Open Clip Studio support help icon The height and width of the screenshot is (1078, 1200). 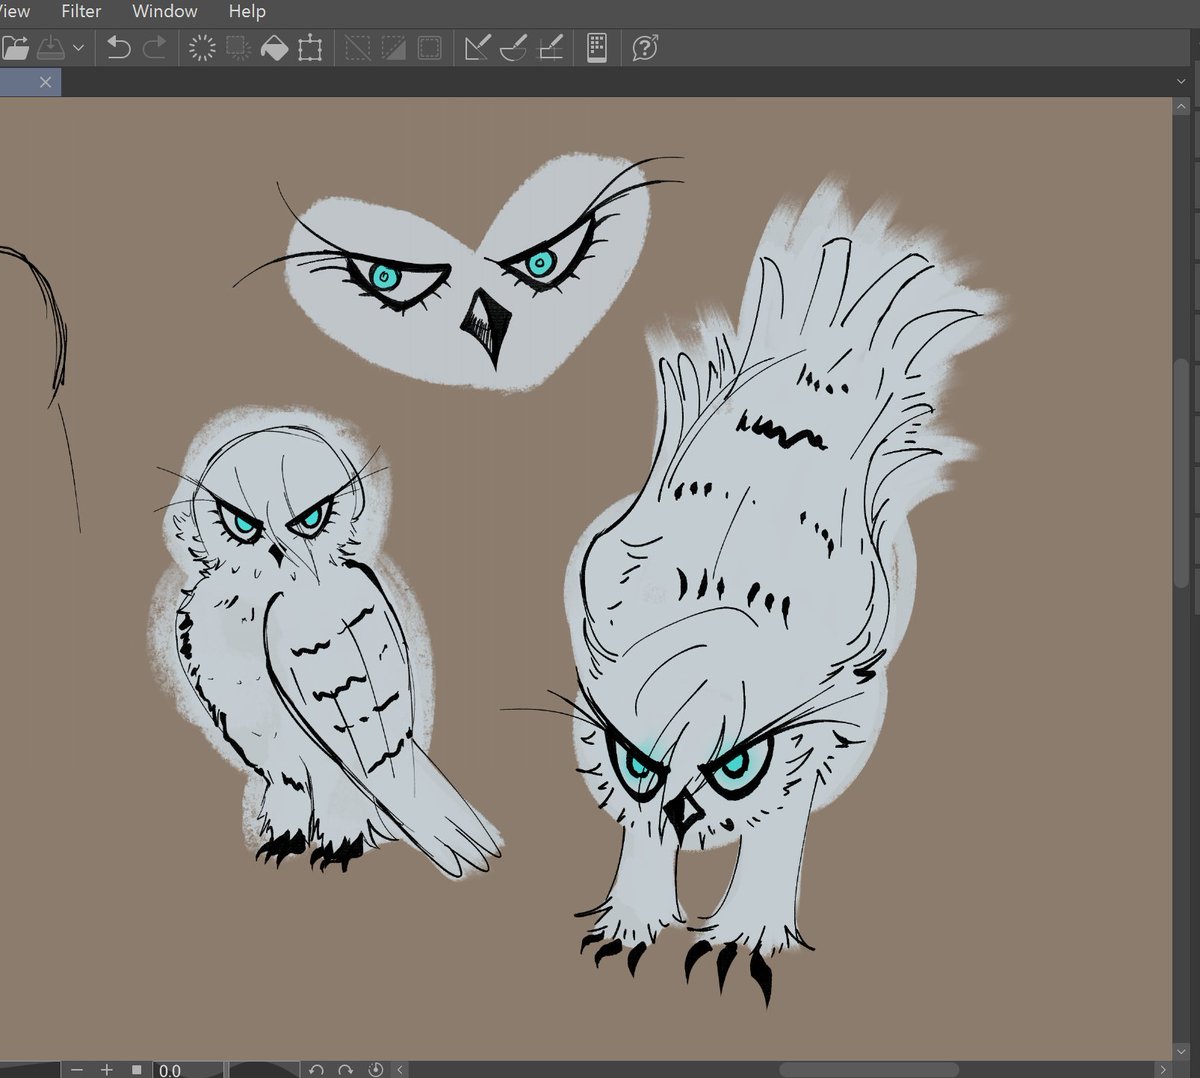click(x=645, y=47)
